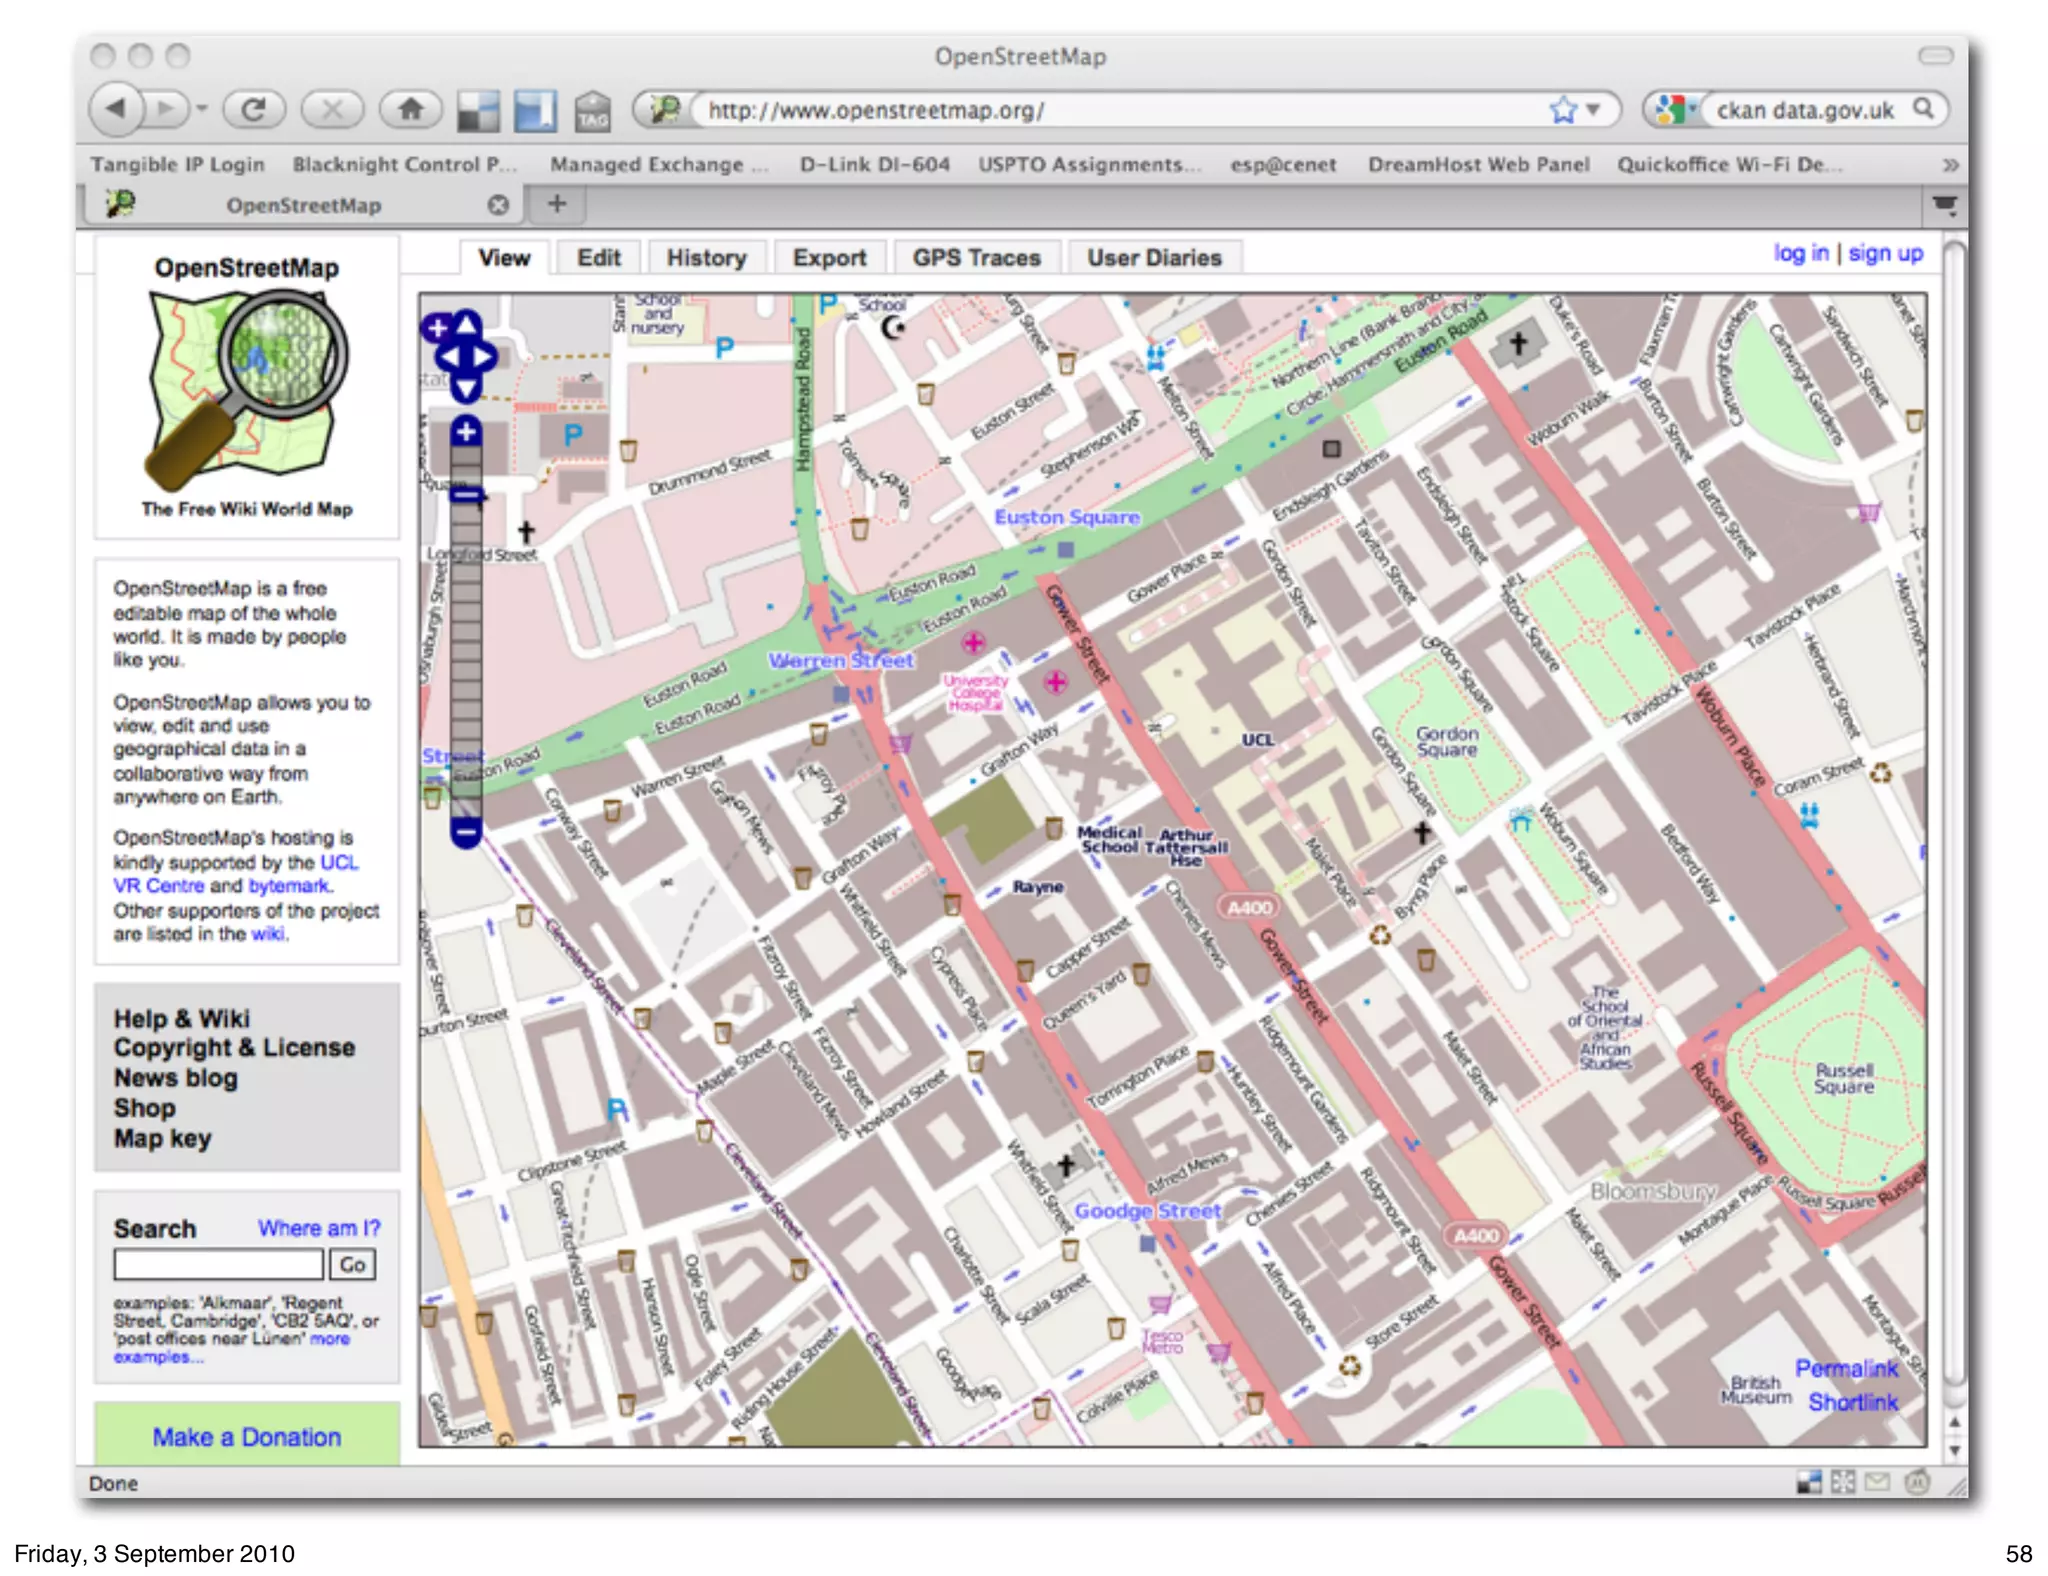The height and width of the screenshot is (1576, 2048).
Task: Click the sign up link
Action: pos(1885,254)
